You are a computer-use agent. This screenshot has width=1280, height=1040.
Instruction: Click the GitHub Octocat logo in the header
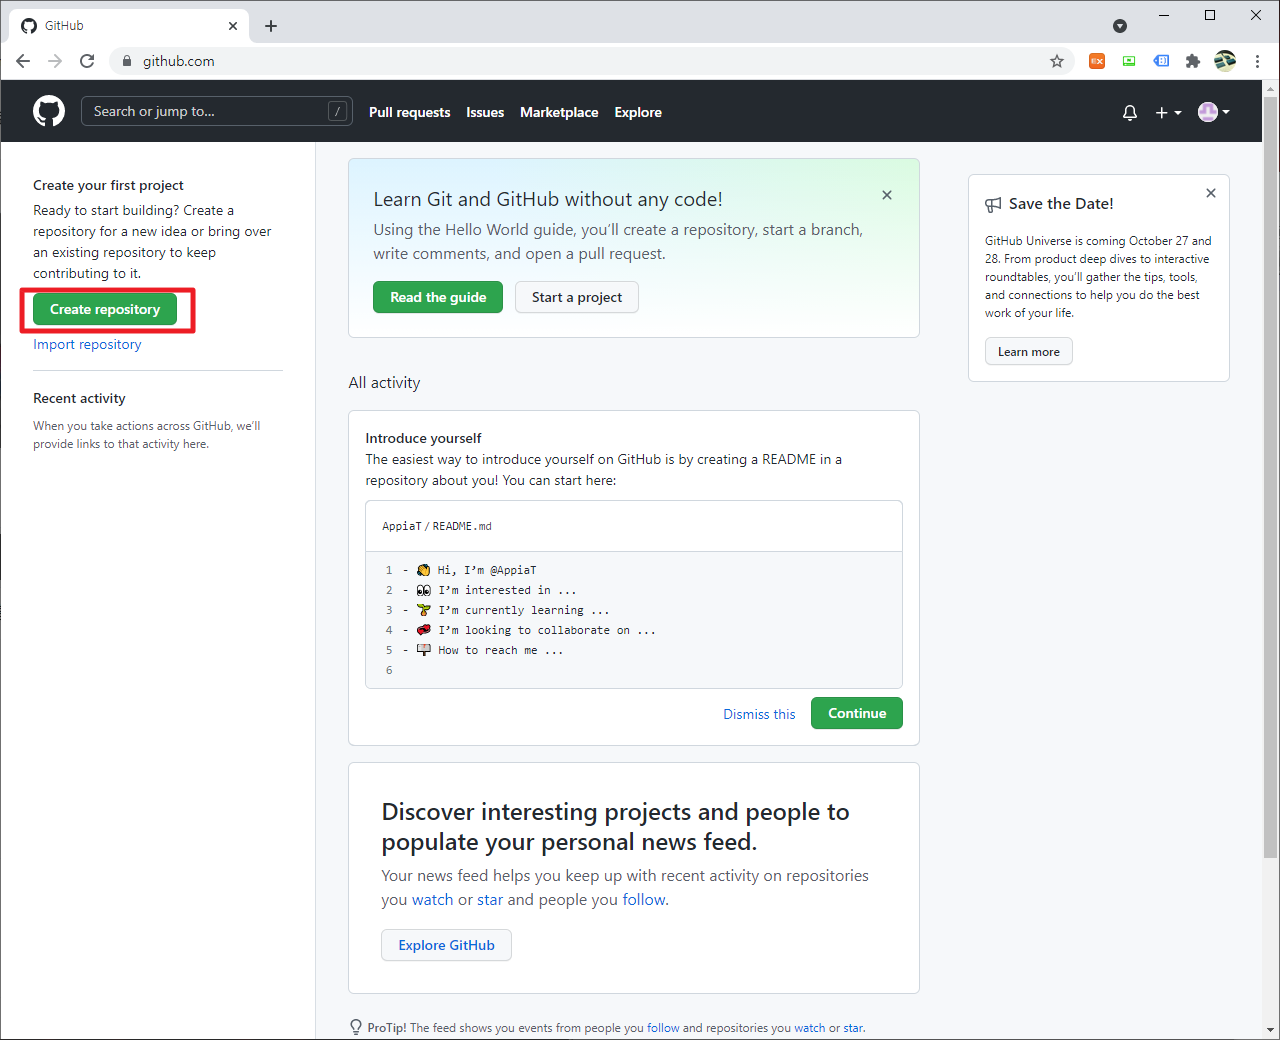(49, 111)
